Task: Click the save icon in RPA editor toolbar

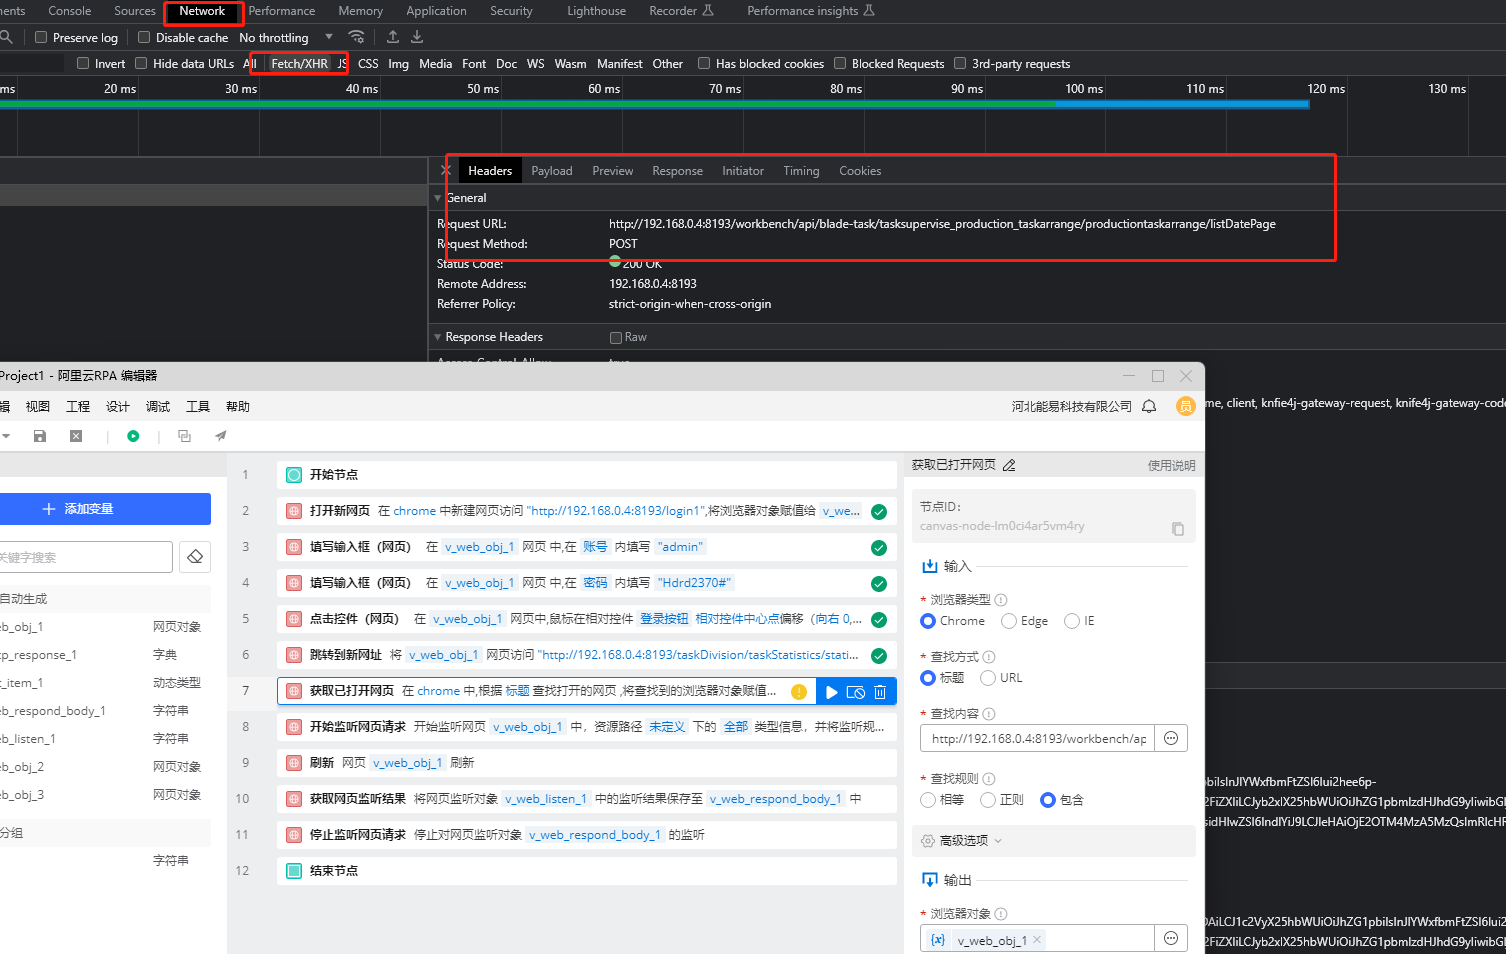Action: 40,436
